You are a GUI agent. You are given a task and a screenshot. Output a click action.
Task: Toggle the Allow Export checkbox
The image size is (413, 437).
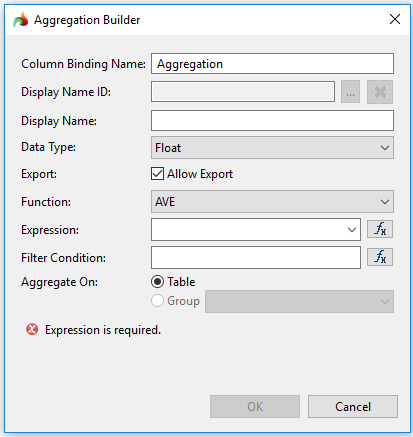[x=157, y=174]
